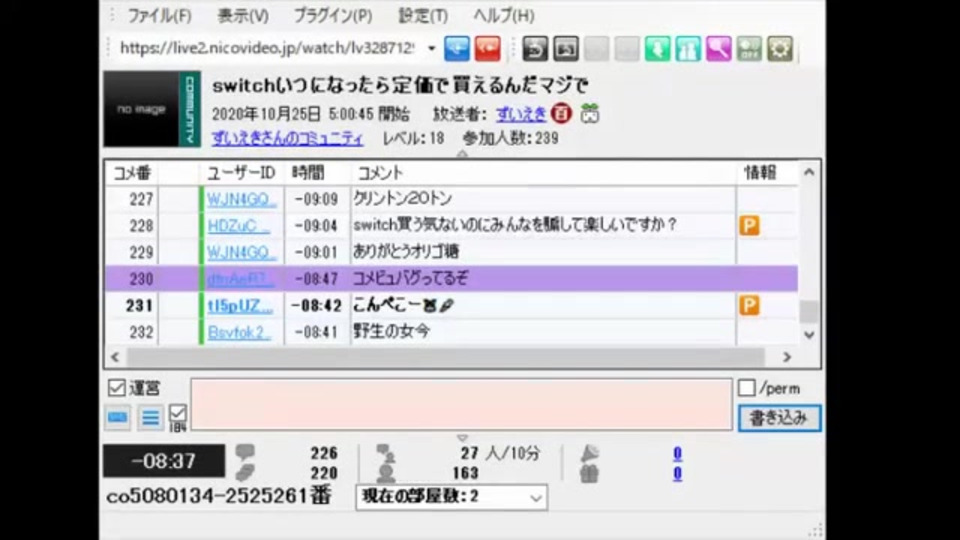Click the dark forward-screen toolbar icon
The width and height of the screenshot is (960, 540).
click(566, 49)
